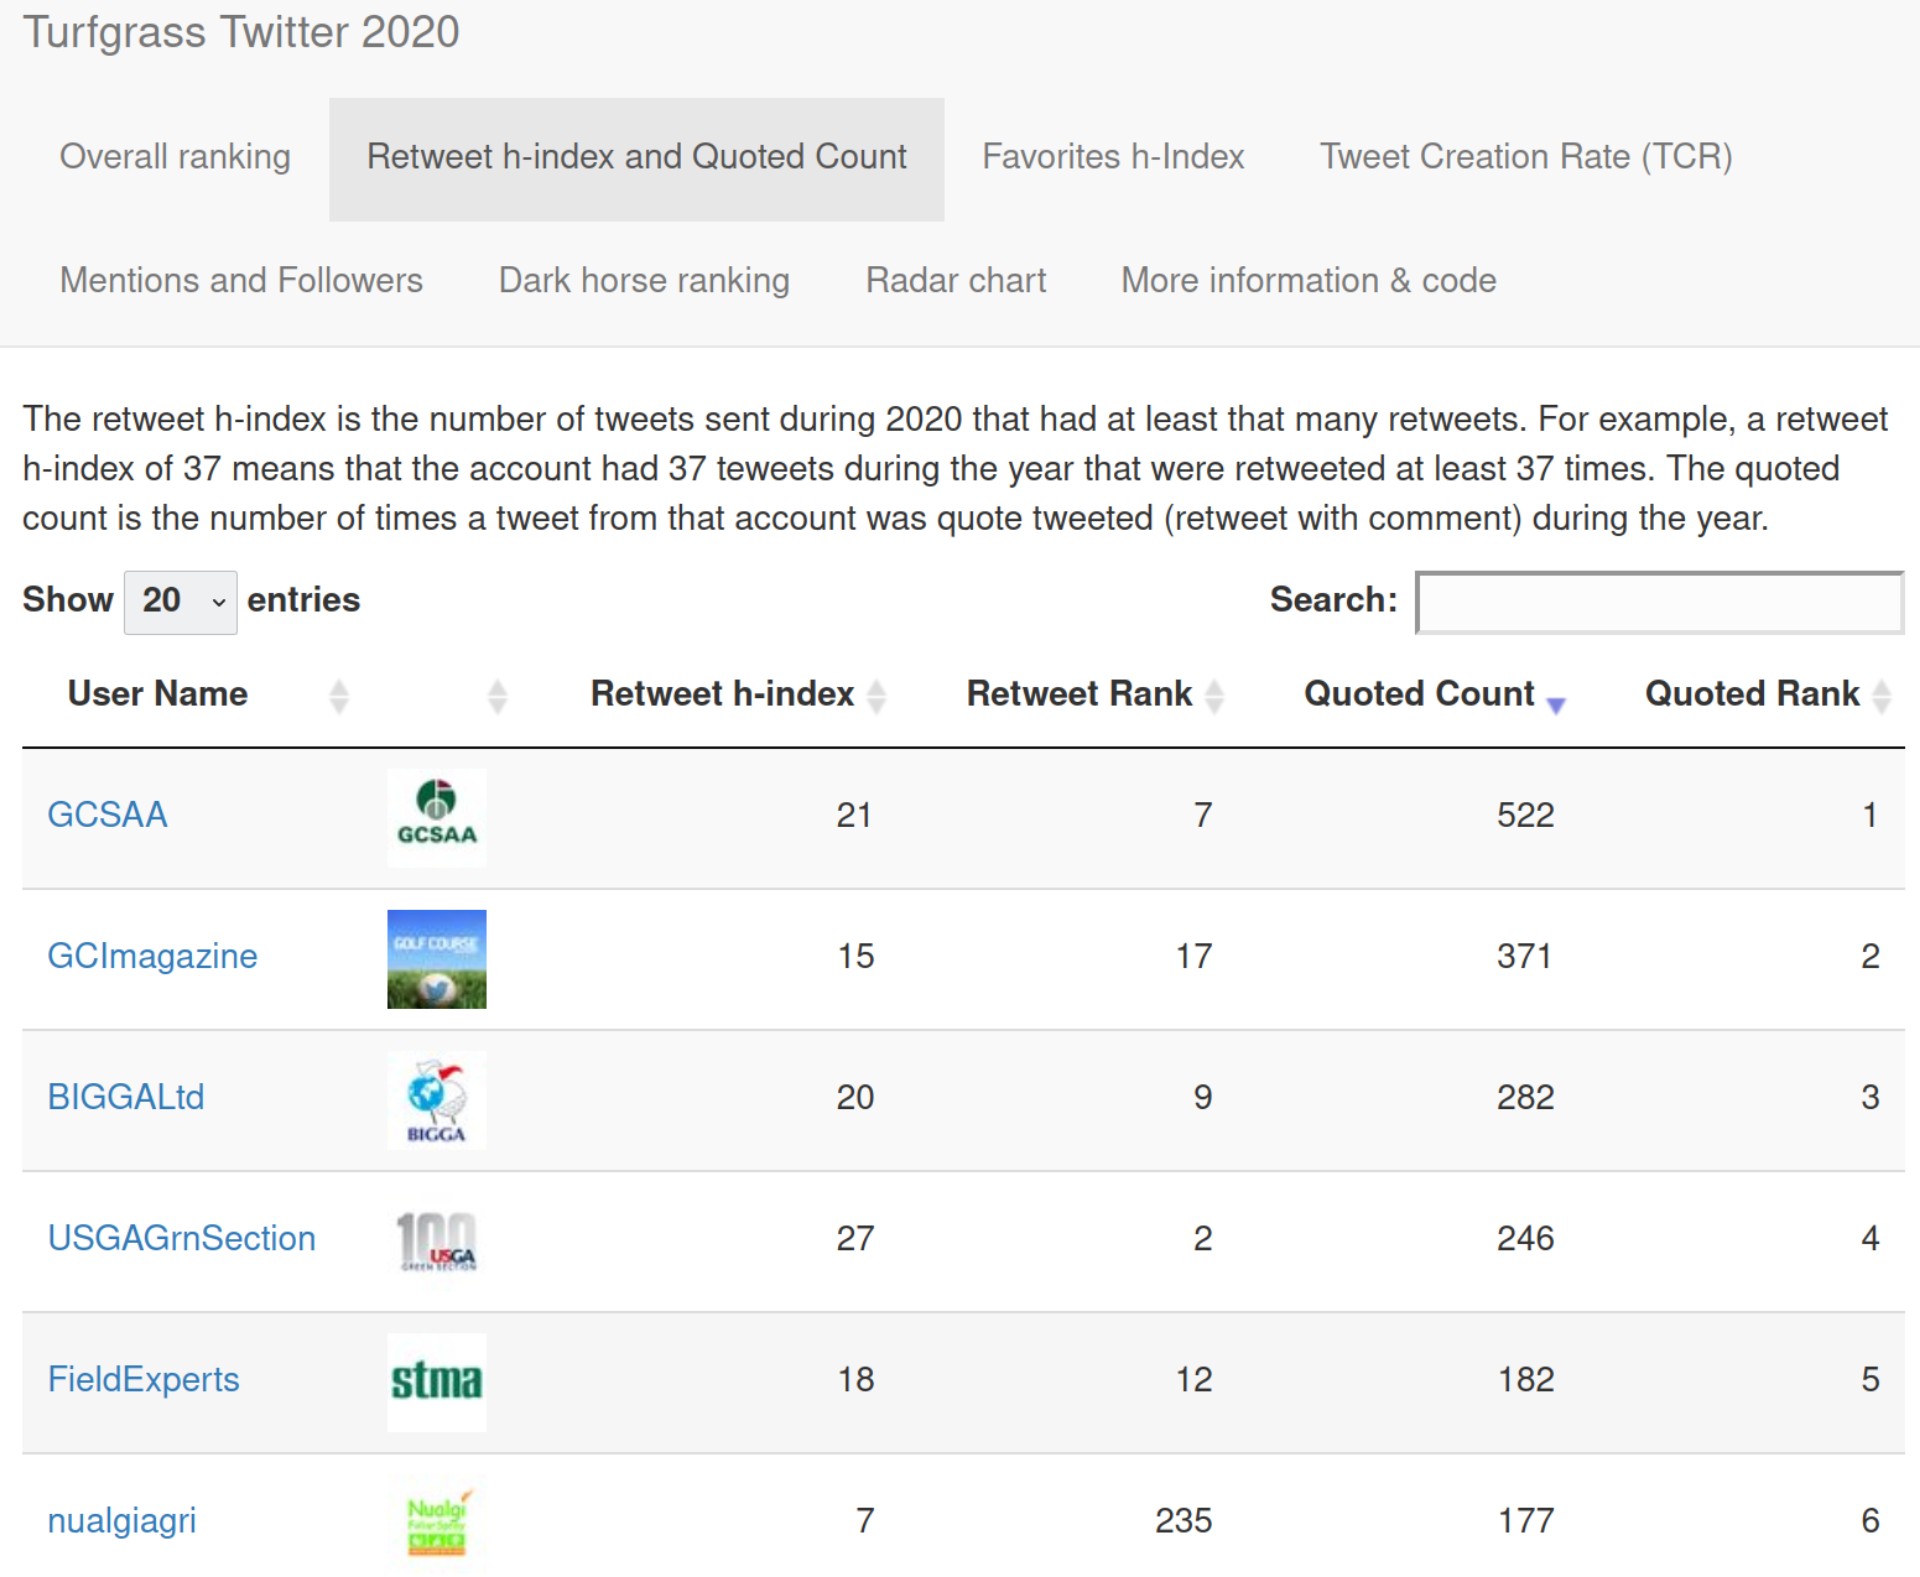Click the Nualgi agriculture logo
Viewport: 1920px width, 1577px height.
pyautogui.click(x=437, y=1522)
